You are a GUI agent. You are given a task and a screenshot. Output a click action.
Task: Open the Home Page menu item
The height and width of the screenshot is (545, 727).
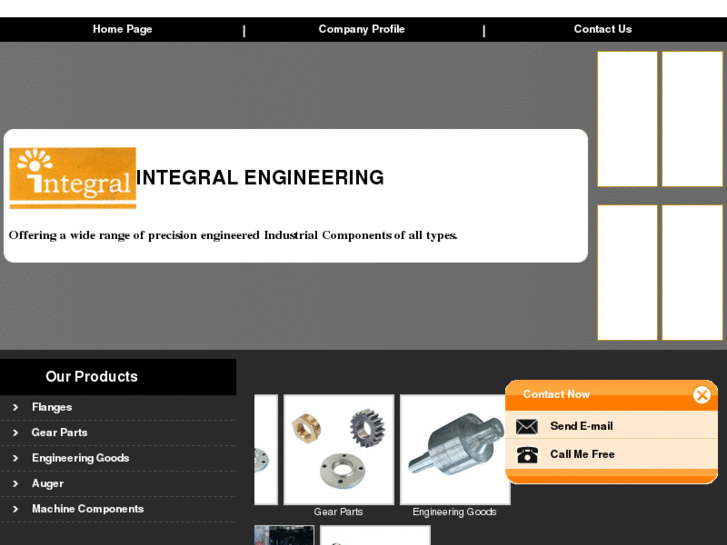point(122,29)
